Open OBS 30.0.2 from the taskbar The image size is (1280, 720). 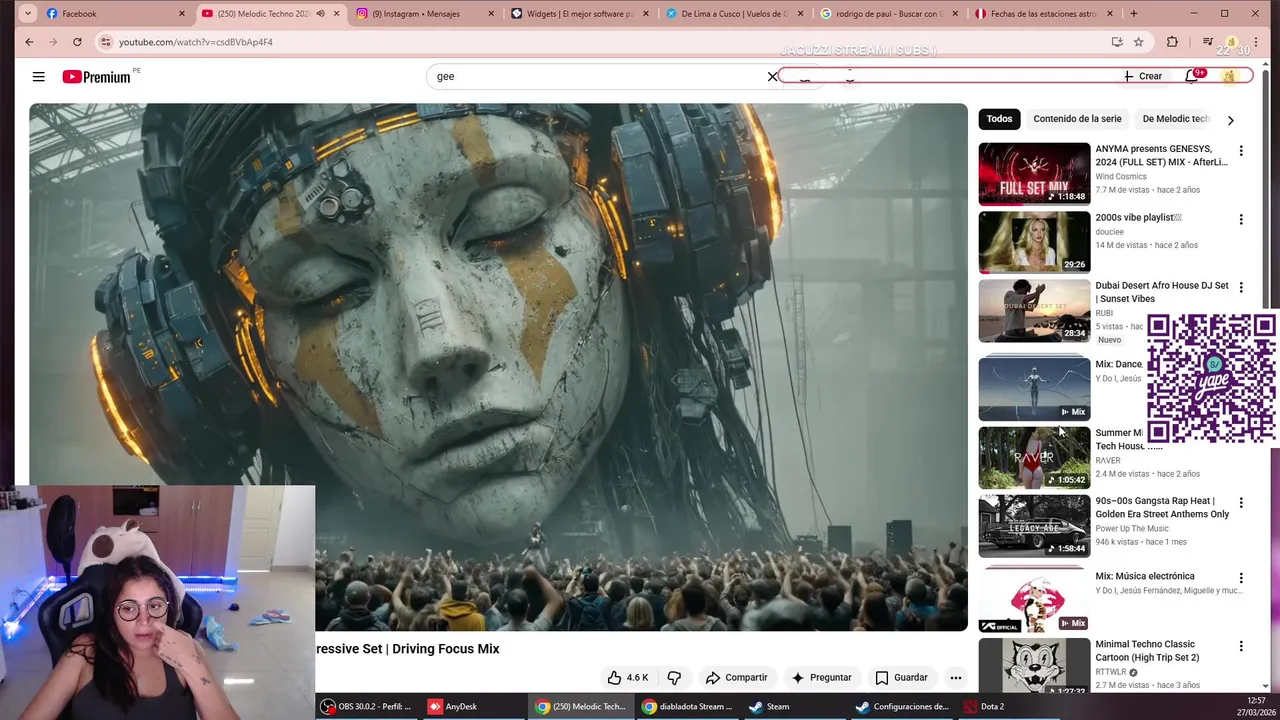367,706
